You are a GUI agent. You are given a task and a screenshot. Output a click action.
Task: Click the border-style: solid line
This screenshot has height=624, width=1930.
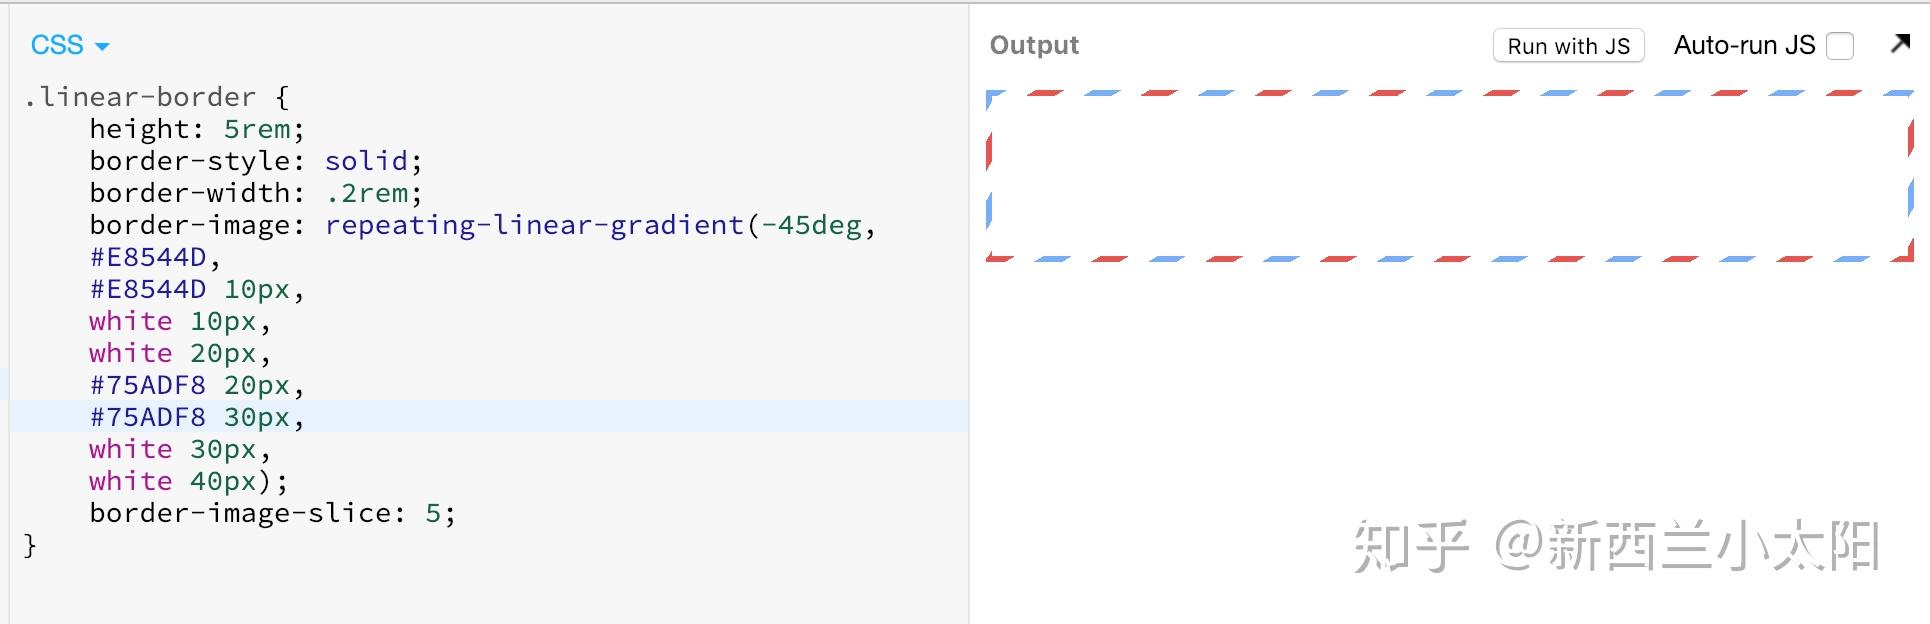(256, 161)
